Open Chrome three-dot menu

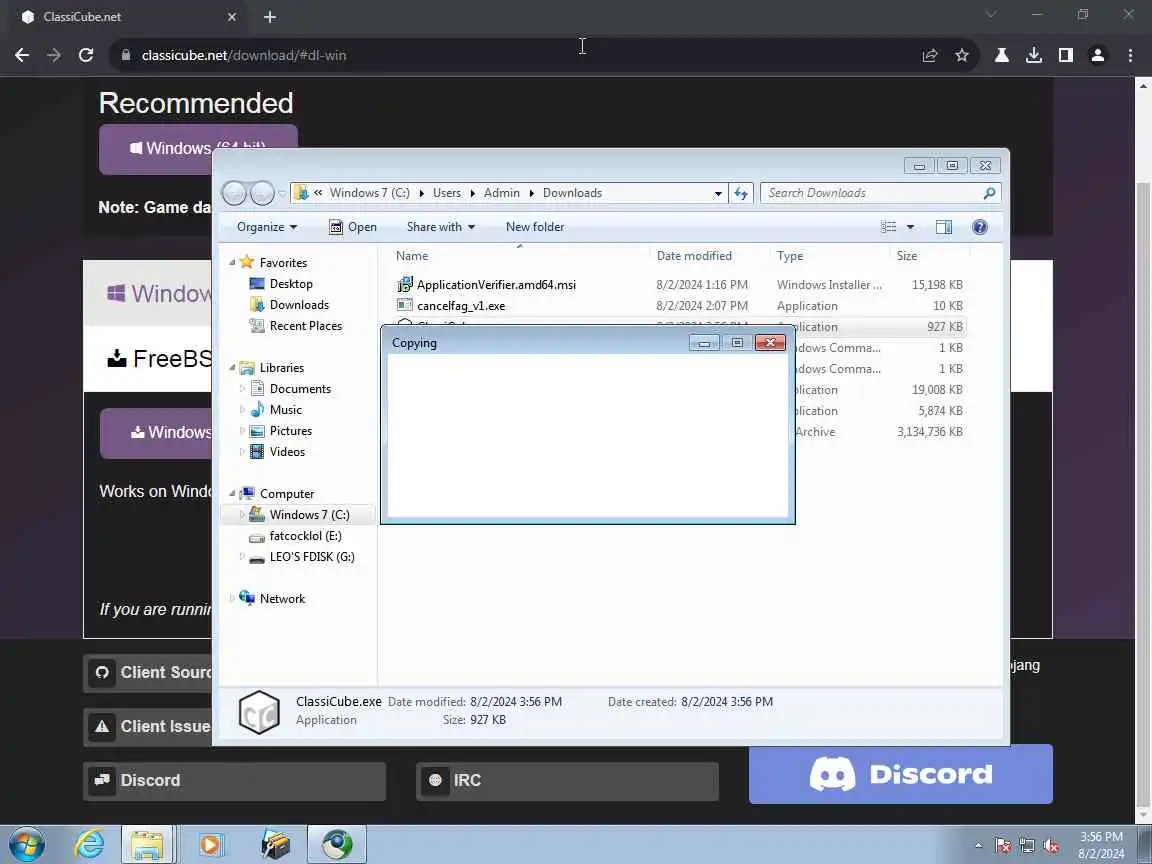point(1130,55)
